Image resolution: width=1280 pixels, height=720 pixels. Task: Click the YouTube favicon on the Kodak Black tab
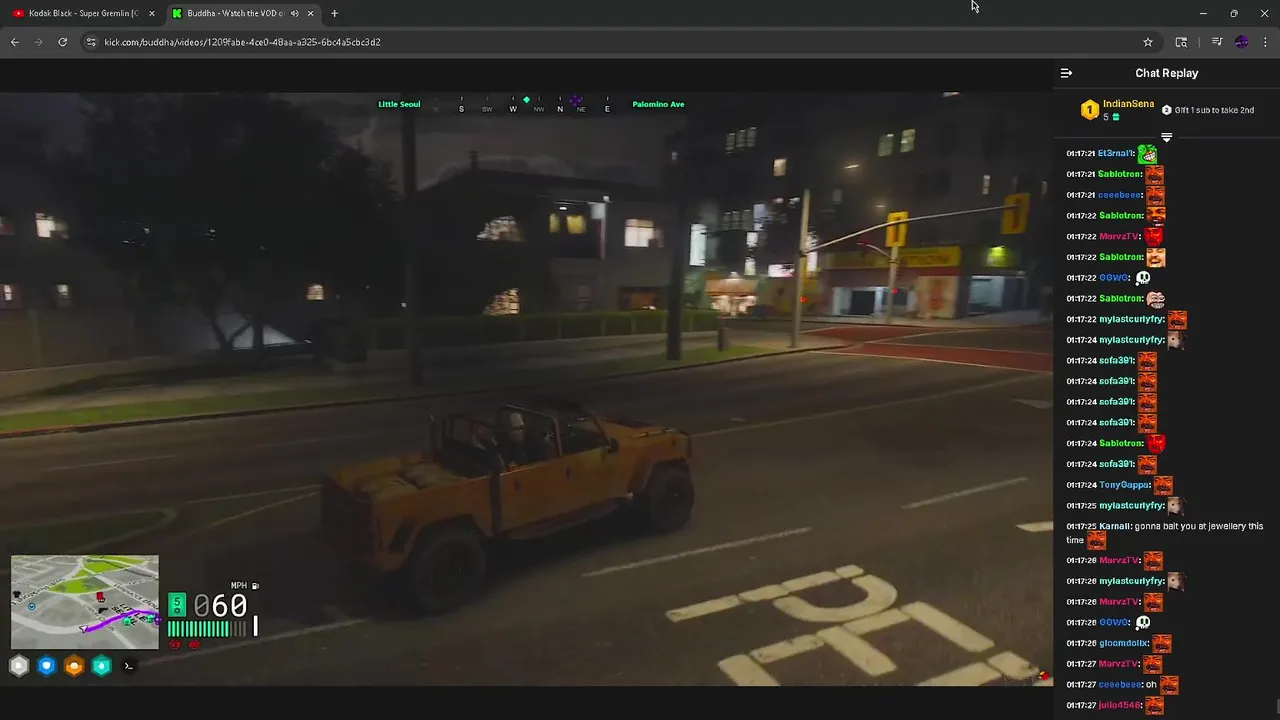coord(18,13)
